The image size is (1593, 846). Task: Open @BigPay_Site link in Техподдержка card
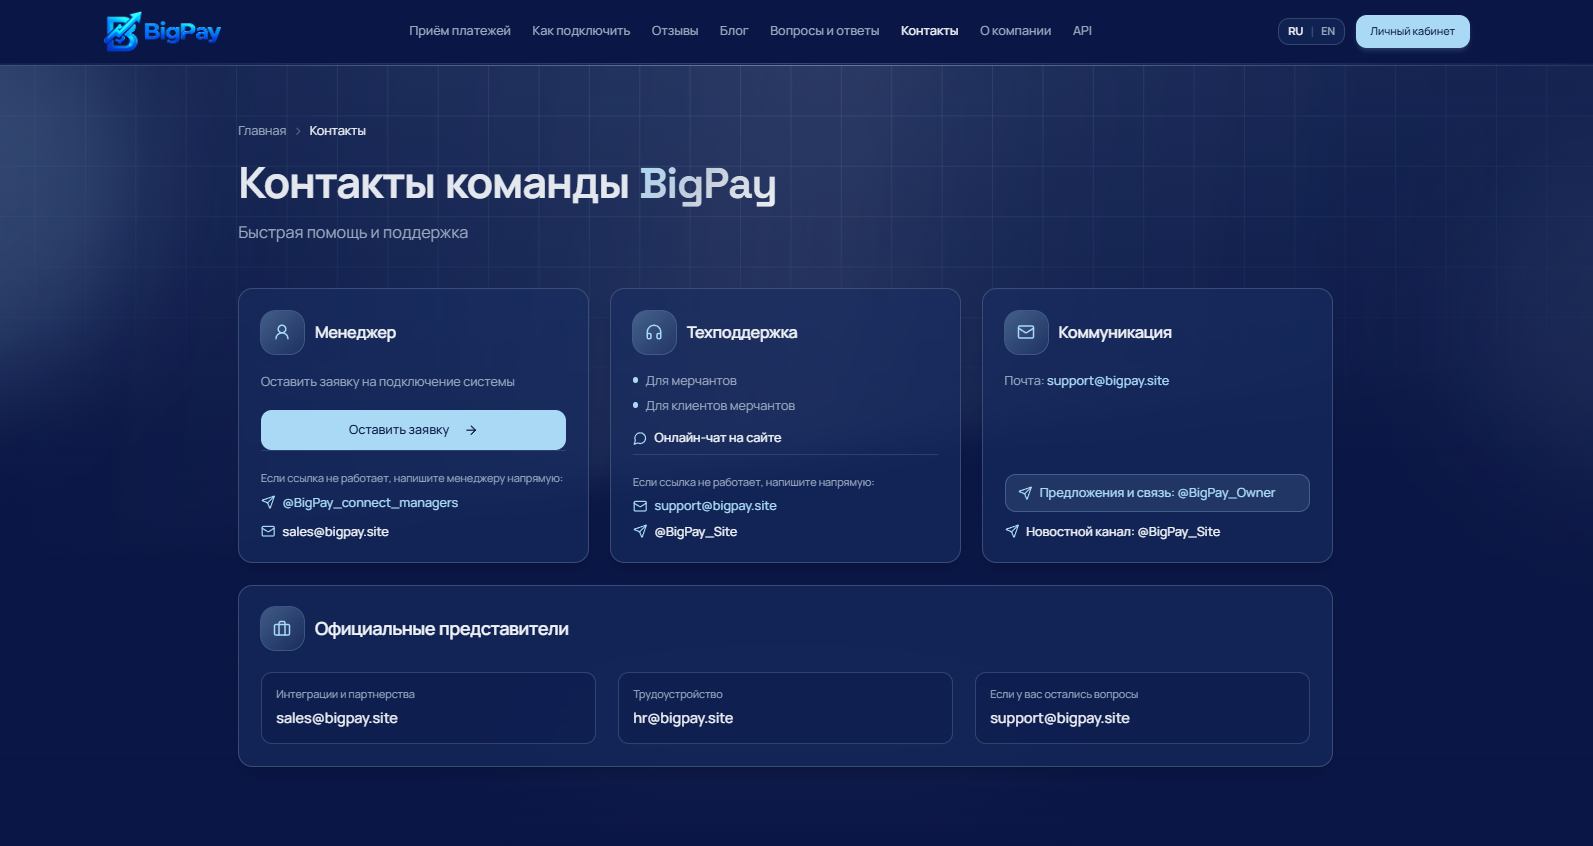696,532
